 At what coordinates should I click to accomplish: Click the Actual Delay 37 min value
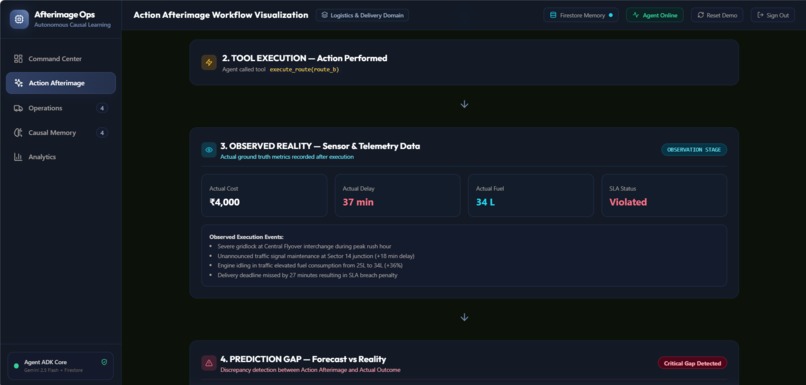[358, 202]
